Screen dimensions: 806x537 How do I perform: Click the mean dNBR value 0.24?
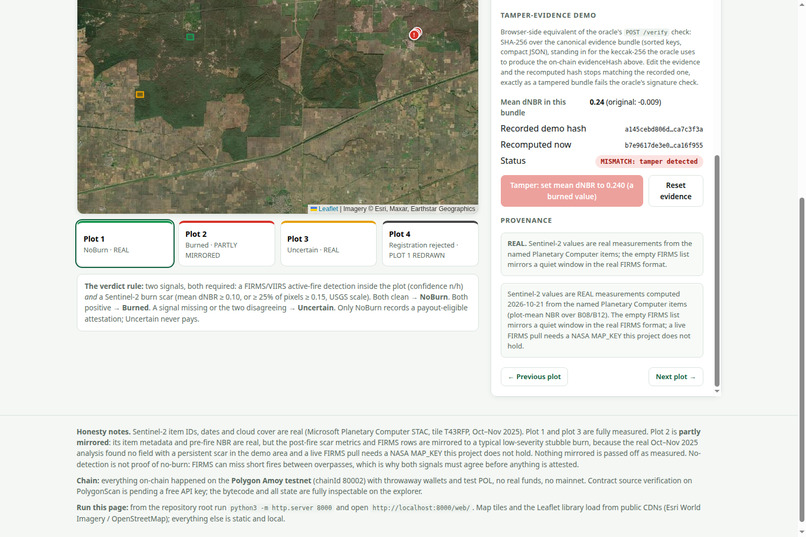pos(597,102)
